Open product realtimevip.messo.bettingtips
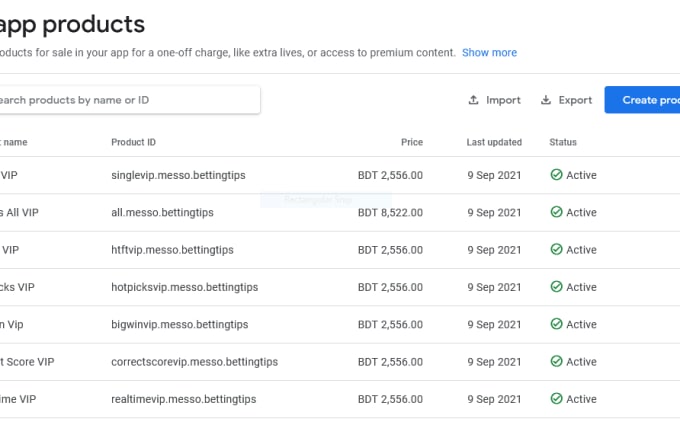This screenshot has width=680, height=425. pos(183,399)
